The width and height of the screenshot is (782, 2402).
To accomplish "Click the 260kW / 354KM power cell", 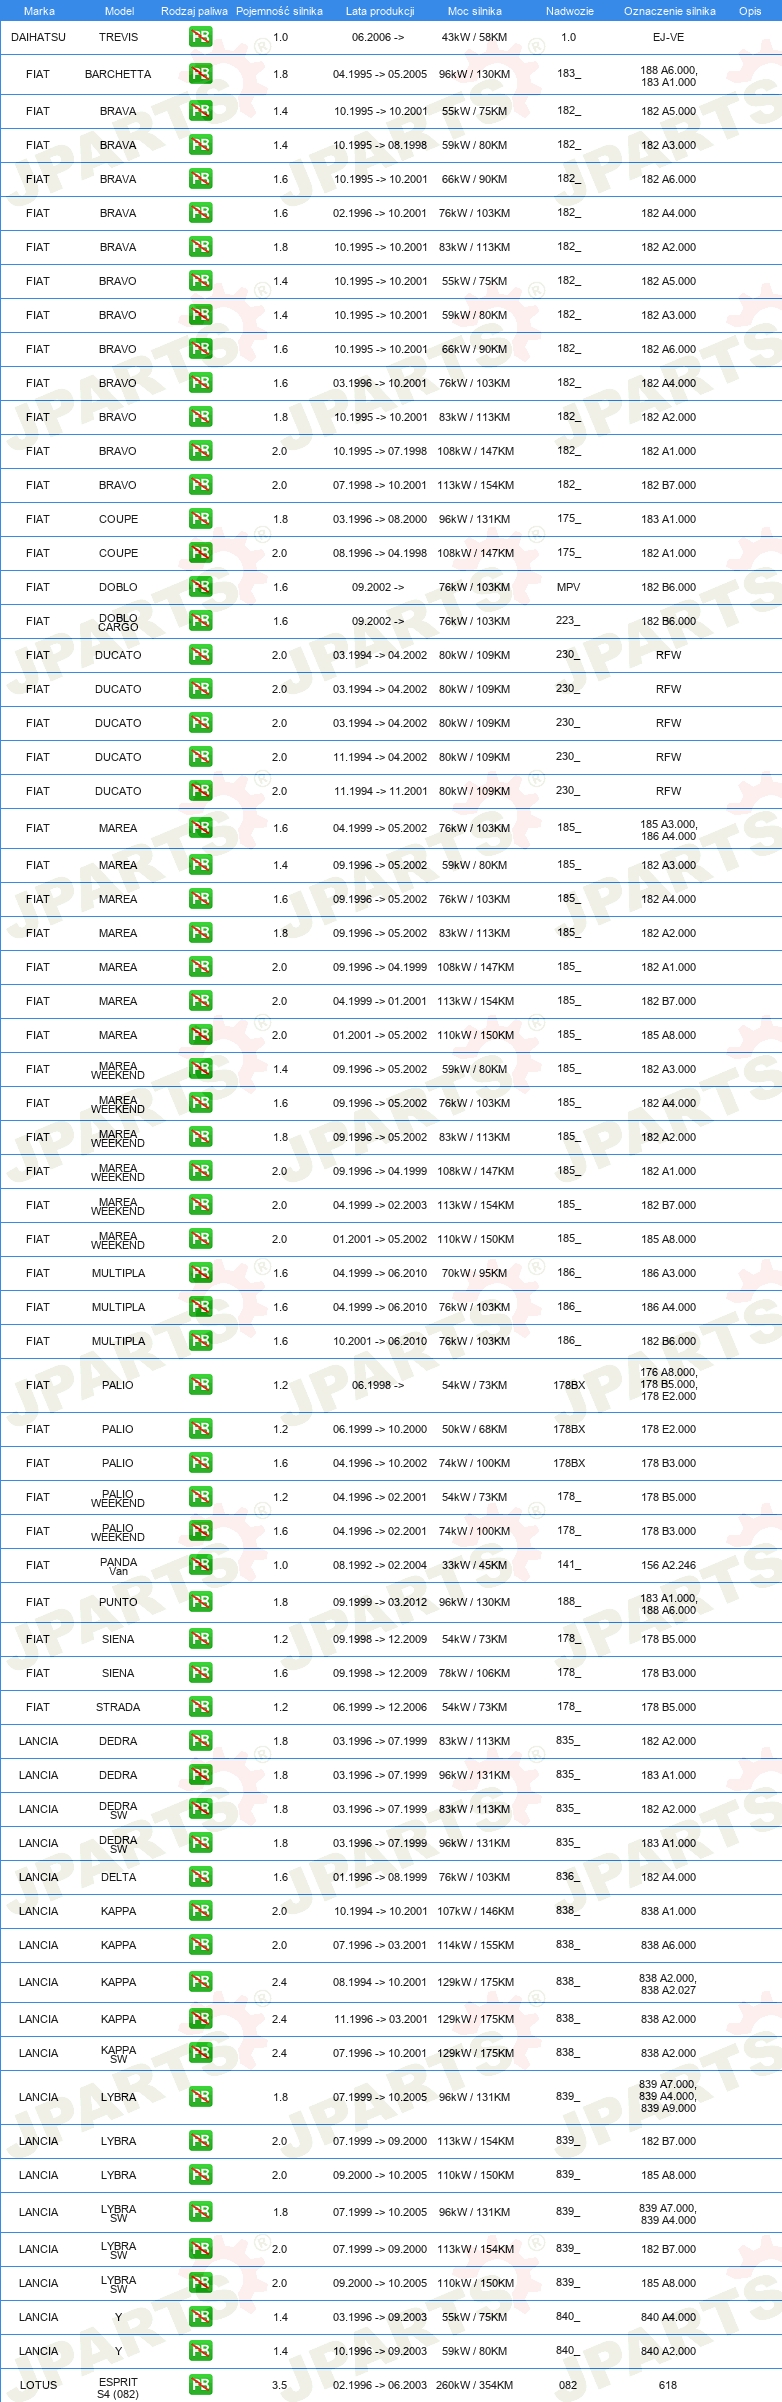I will [x=475, y=2385].
